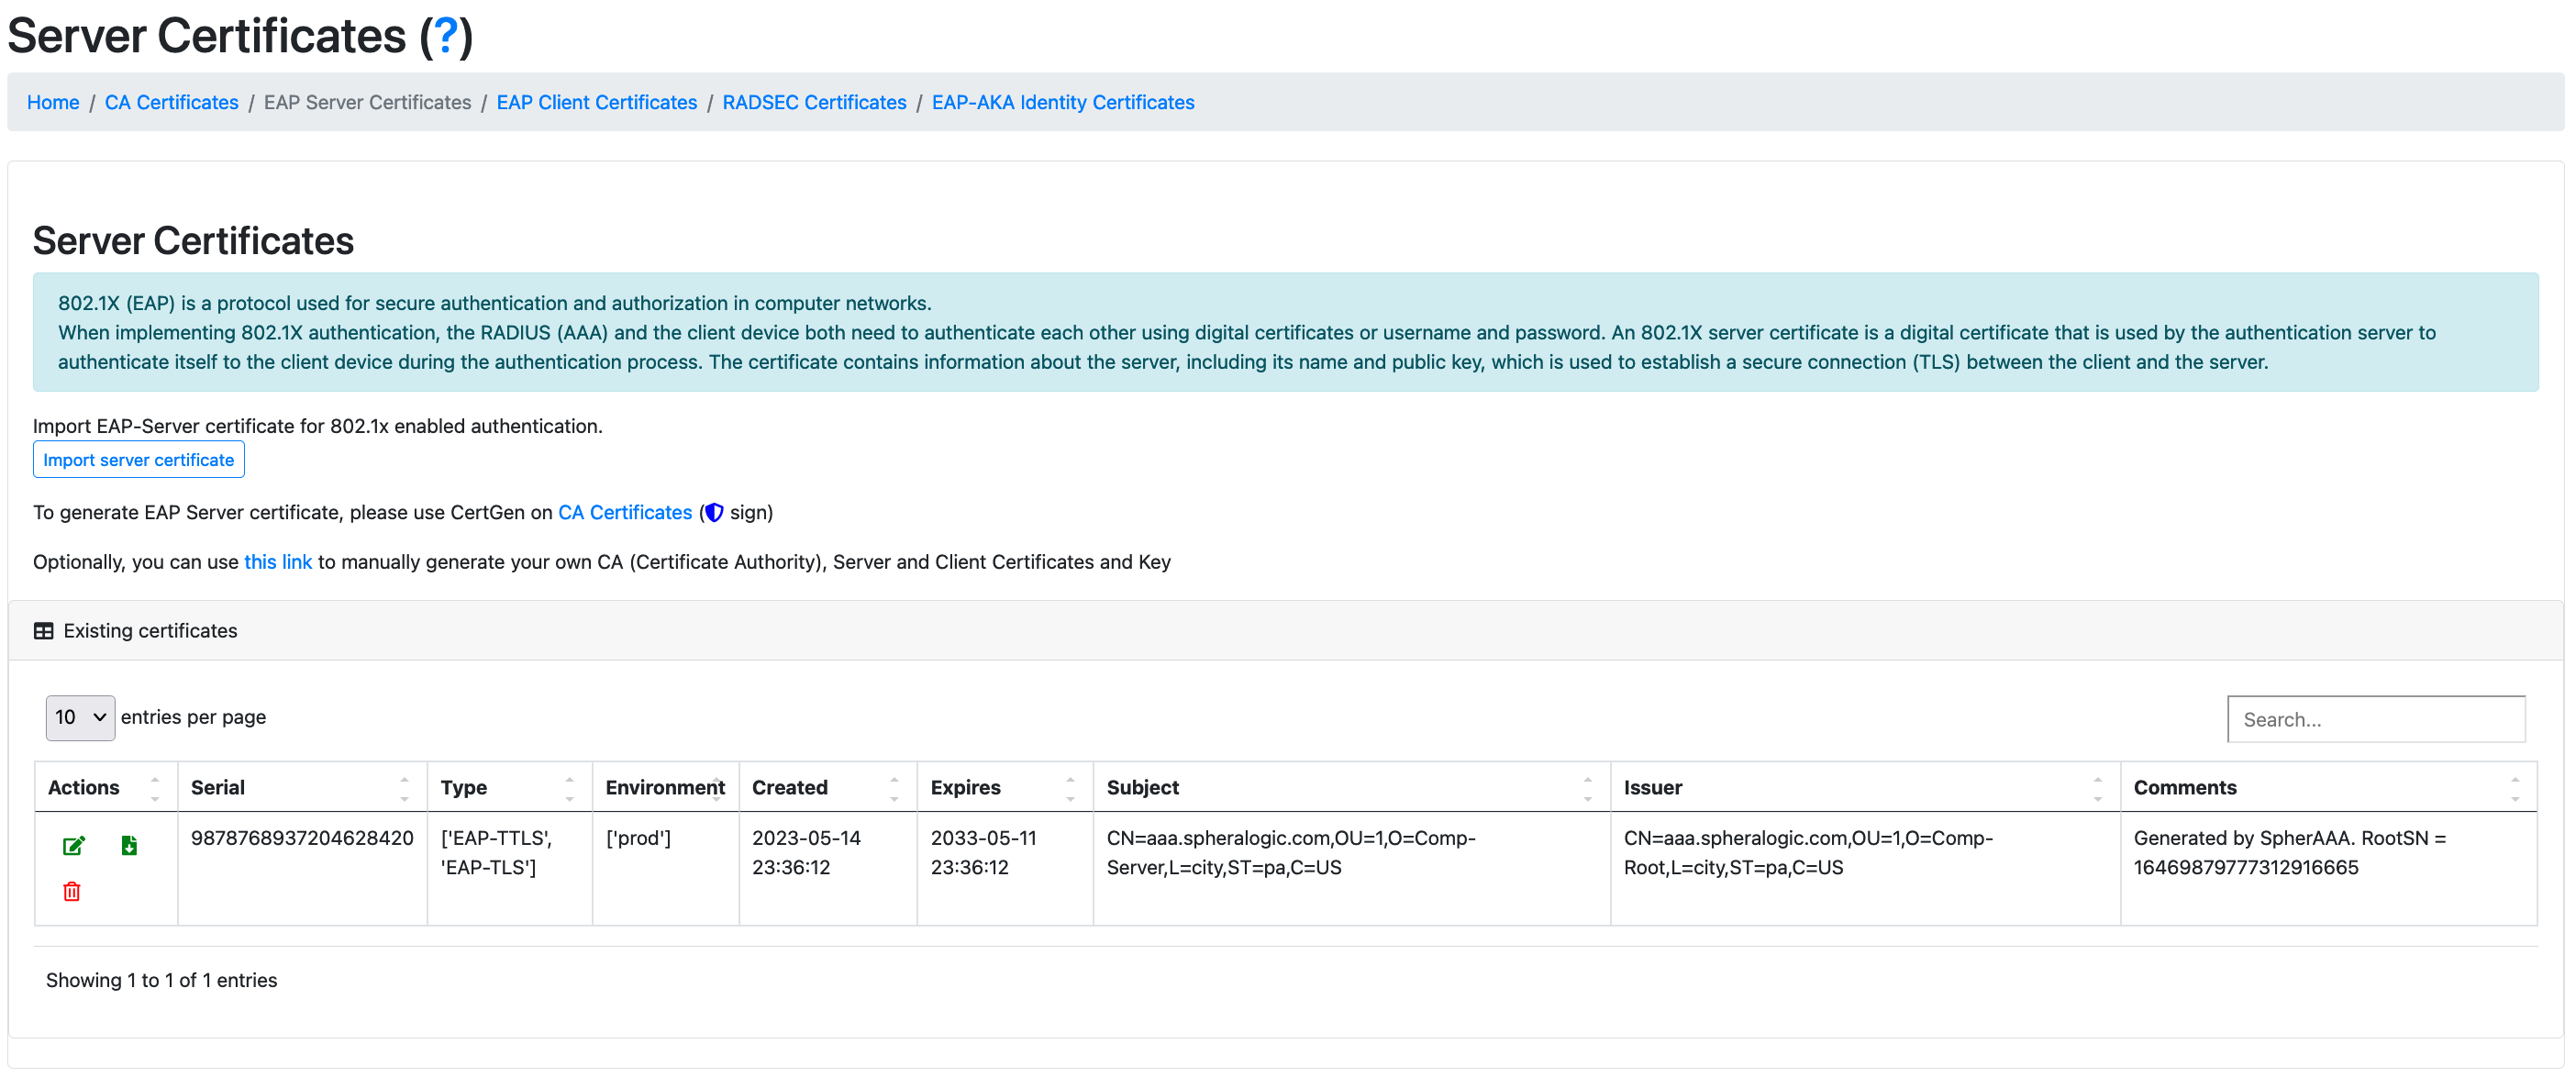Image resolution: width=2576 pixels, height=1077 pixels.
Task: Sort table by Expires column
Action: pos(1004,787)
